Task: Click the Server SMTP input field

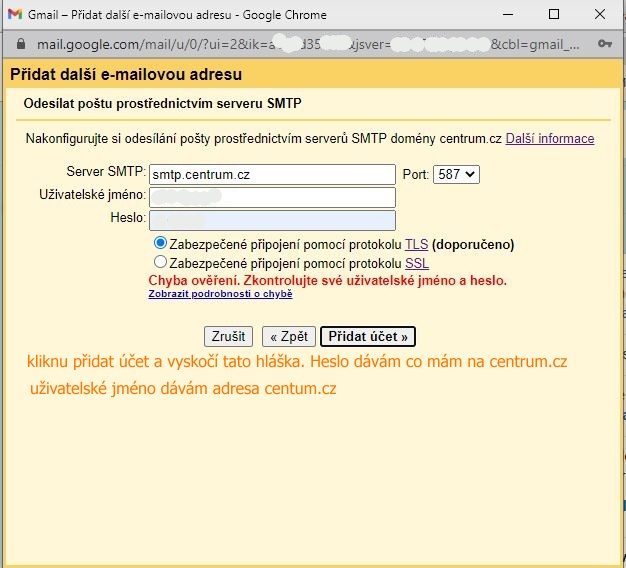Action: [272, 174]
